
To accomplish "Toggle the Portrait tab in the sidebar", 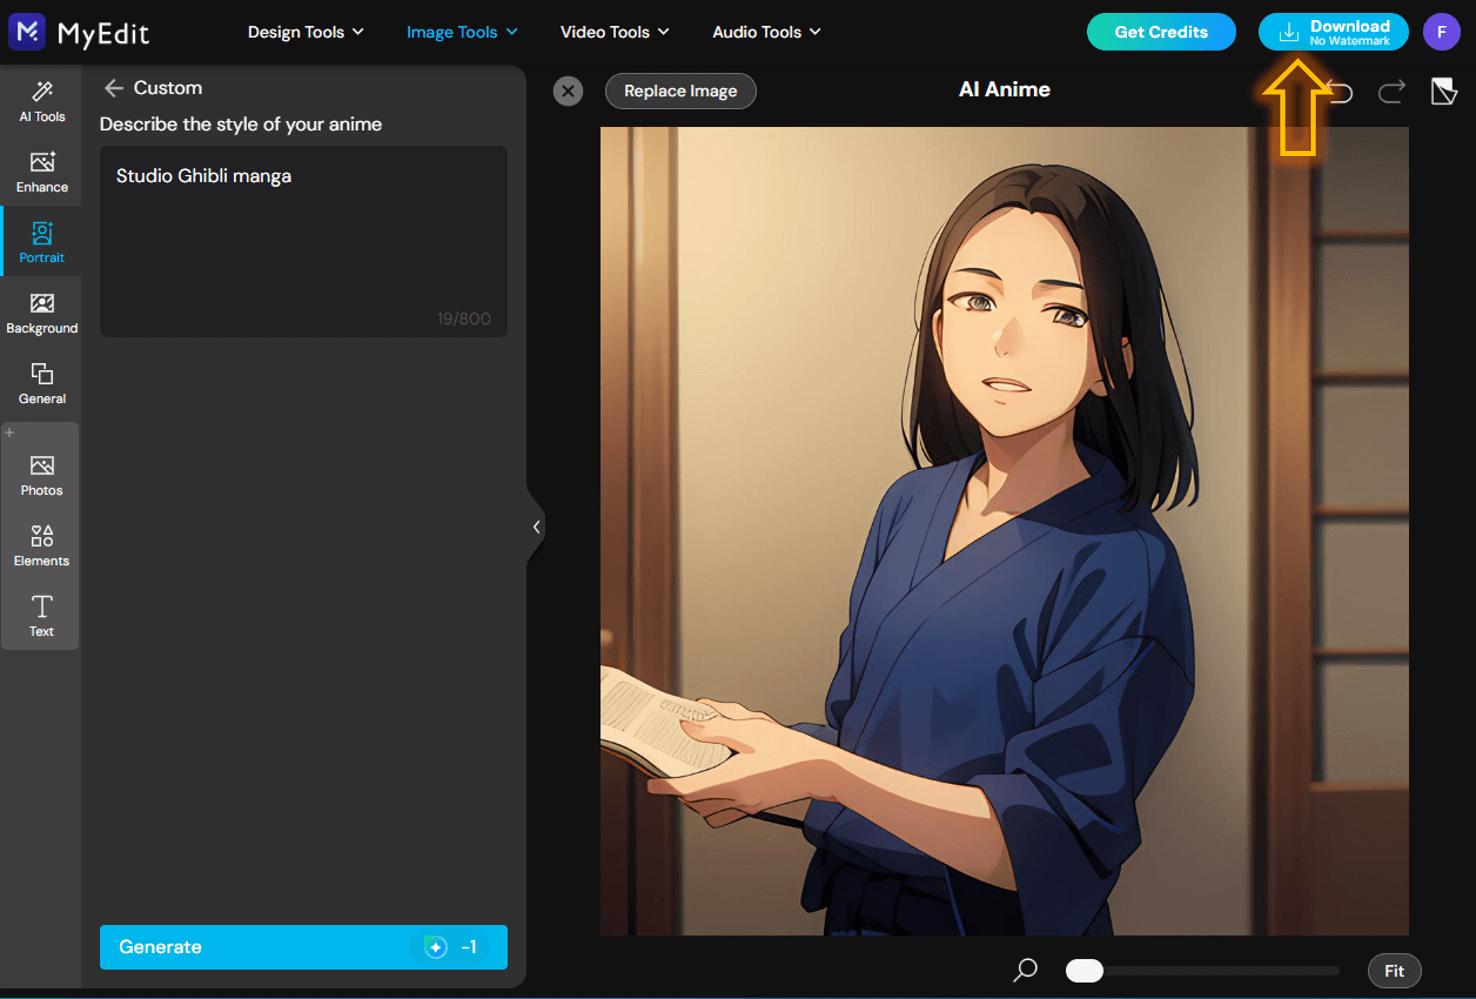I will point(41,241).
